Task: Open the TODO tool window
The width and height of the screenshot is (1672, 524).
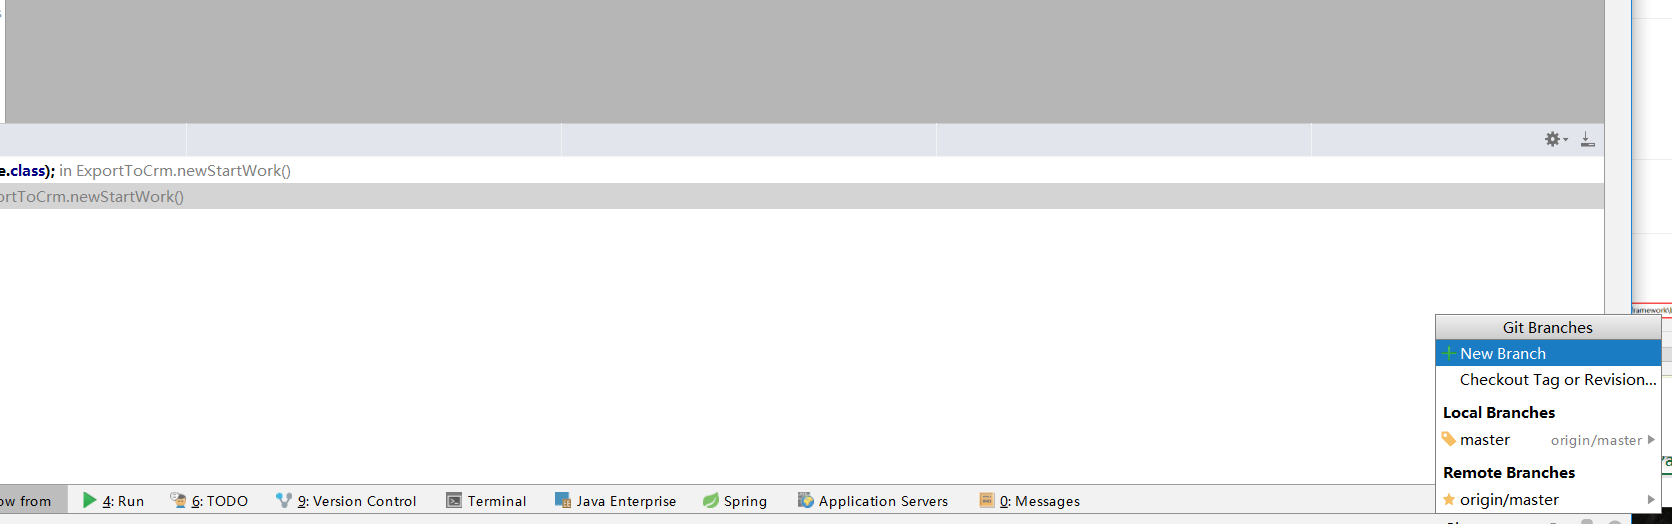Action: (x=209, y=501)
